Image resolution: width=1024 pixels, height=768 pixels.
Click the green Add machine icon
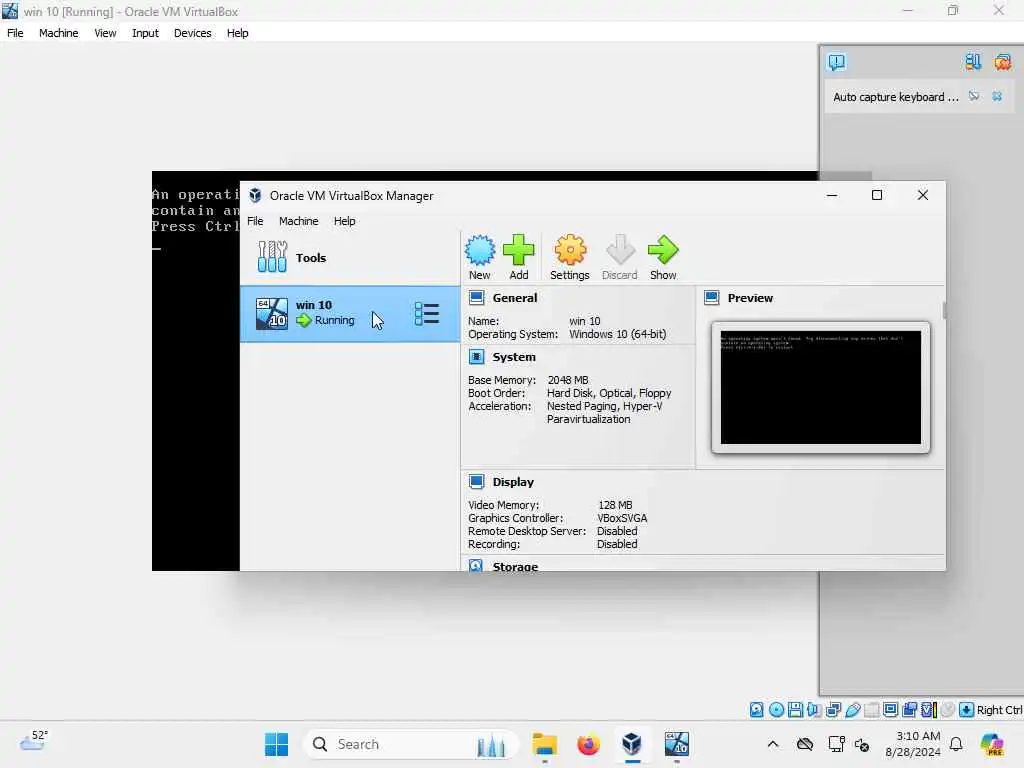click(x=519, y=251)
